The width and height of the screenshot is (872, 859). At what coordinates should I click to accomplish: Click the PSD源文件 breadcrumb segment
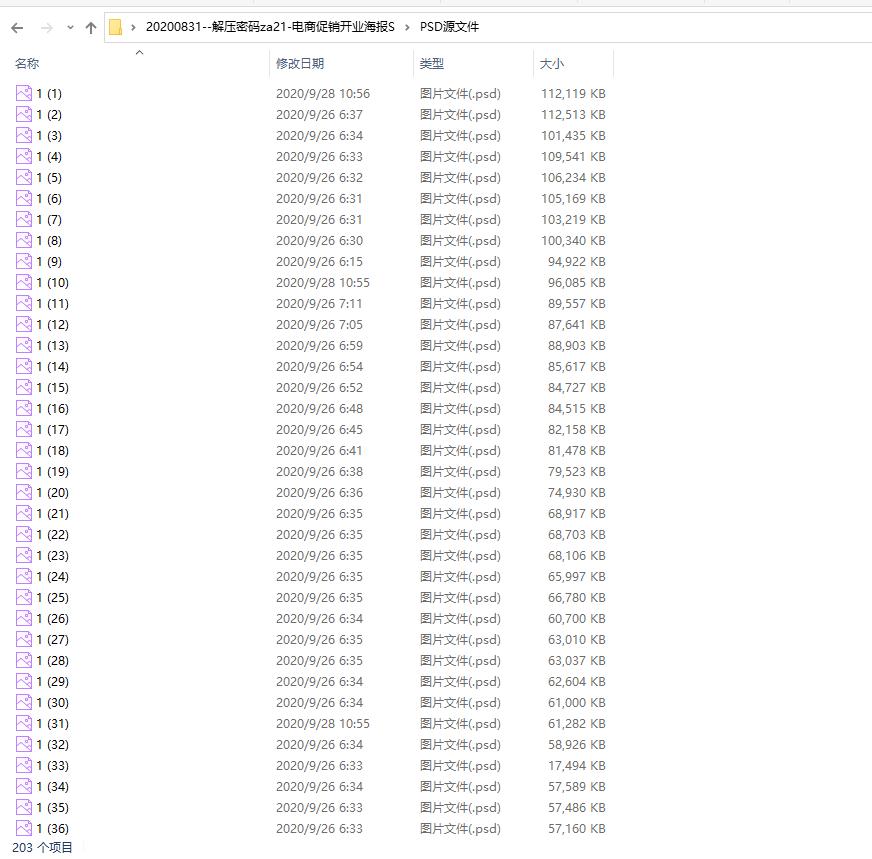449,27
